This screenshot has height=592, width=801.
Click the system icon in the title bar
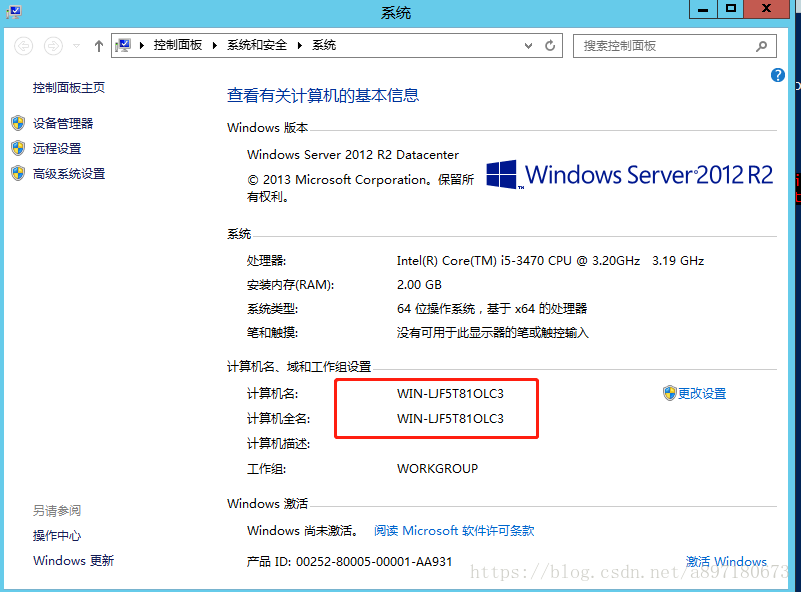(x=14, y=11)
